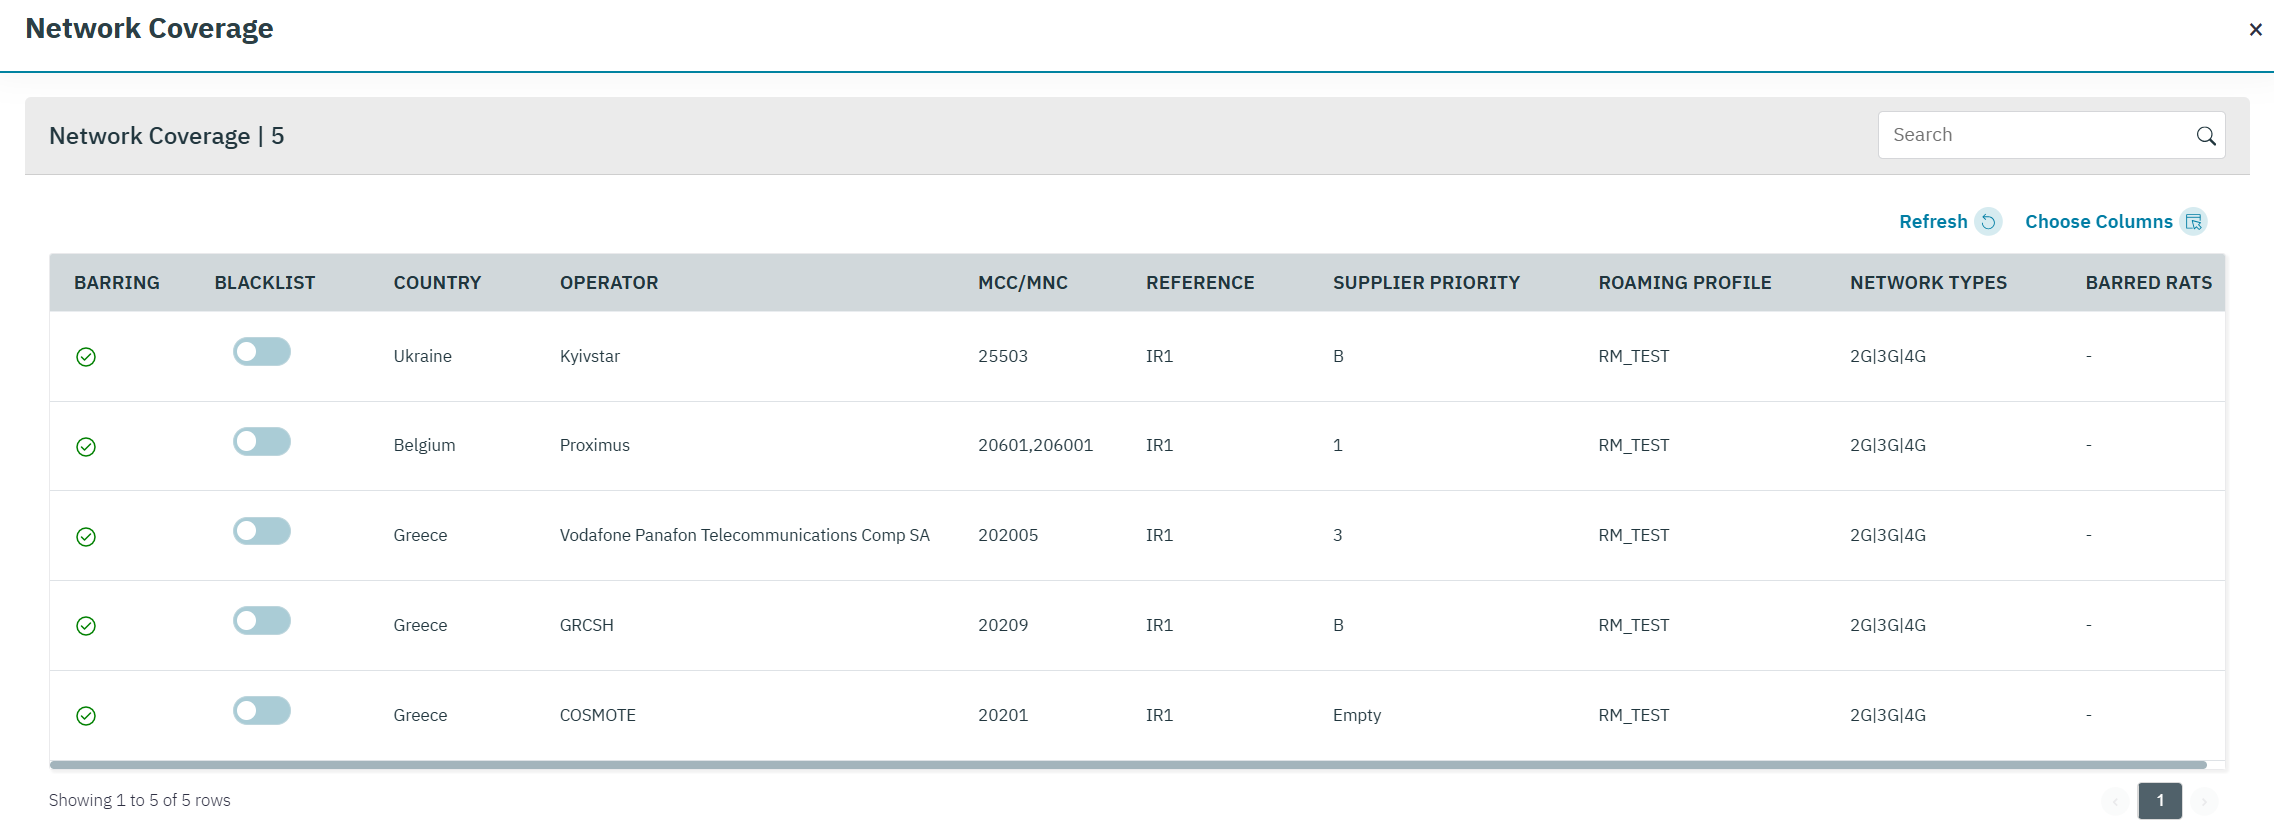Screen dimensions: 2274x832
Task: Enable blacklist for Proximus Belgium
Action: click(262, 442)
